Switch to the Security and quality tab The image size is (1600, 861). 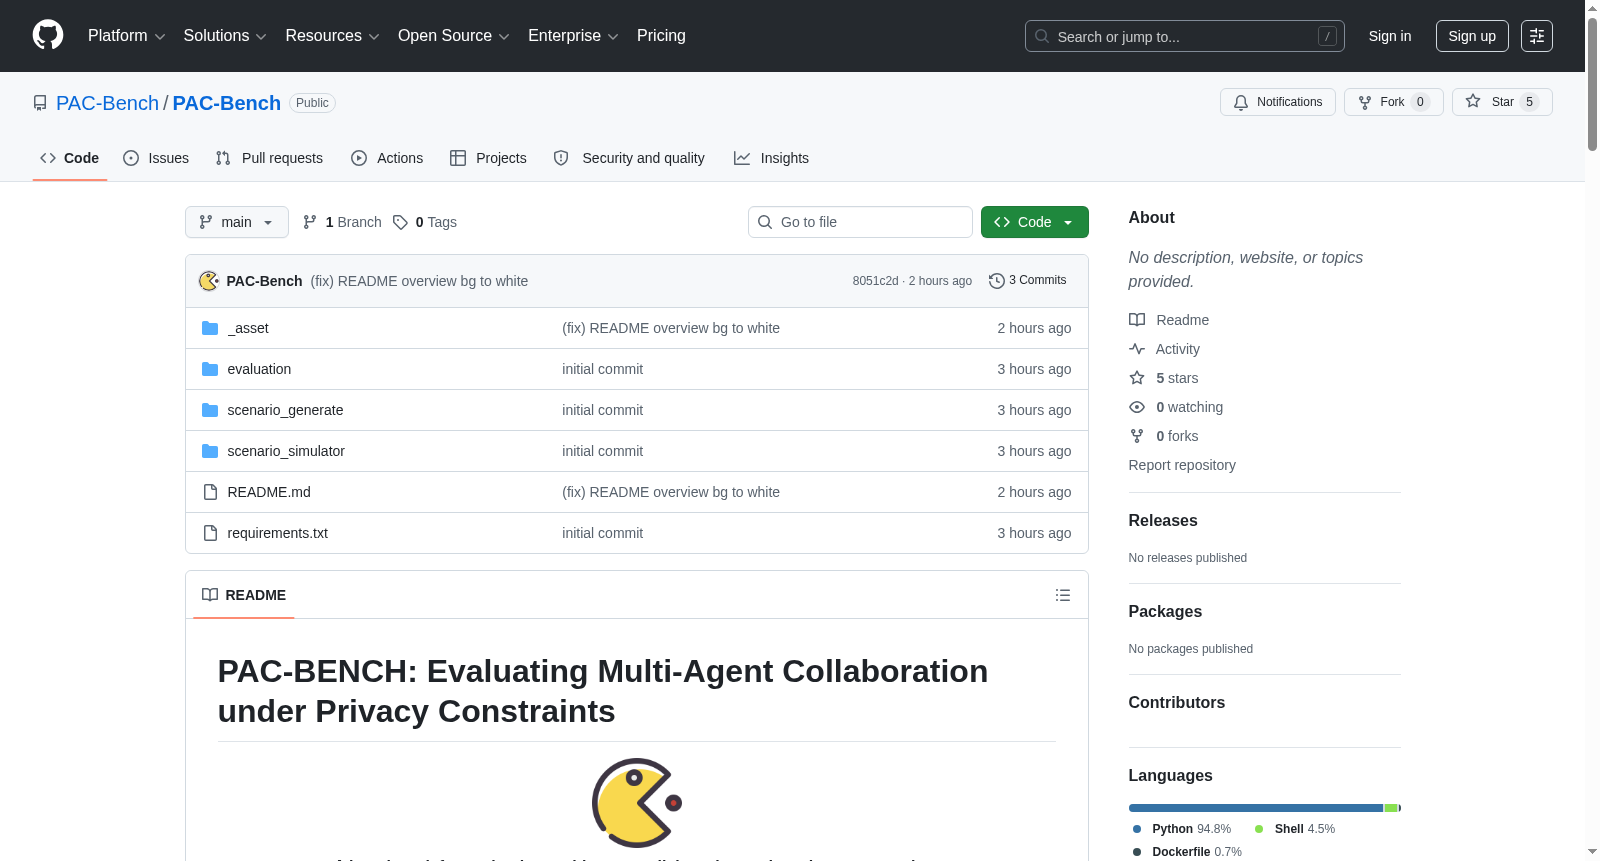click(x=629, y=158)
